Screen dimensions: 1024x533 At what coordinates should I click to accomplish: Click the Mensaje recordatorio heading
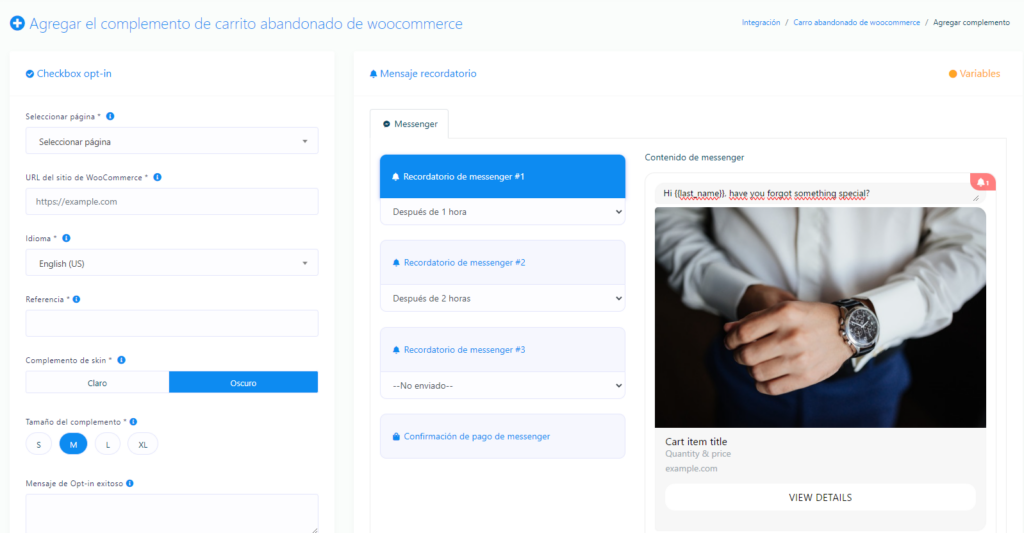tap(428, 74)
